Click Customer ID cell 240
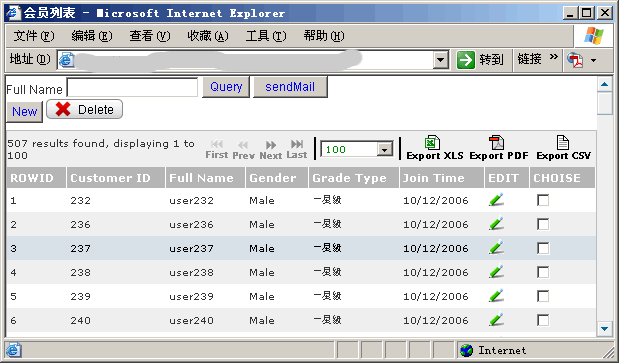This screenshot has width=619, height=363. 81,320
